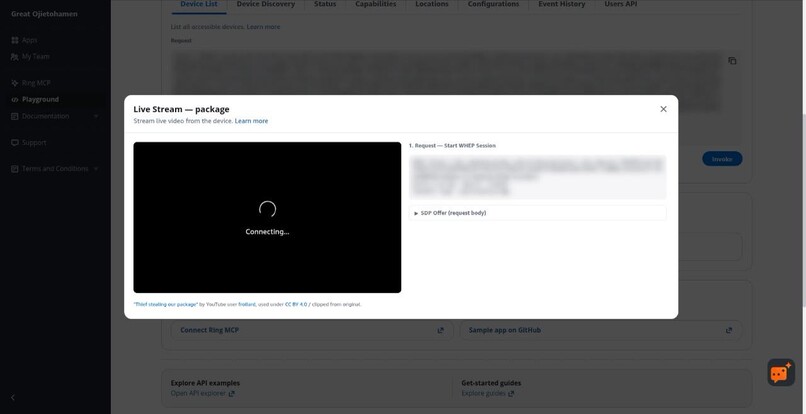The height and width of the screenshot is (414, 806).
Task: Click the Apps grid icon
Action: coord(14,40)
